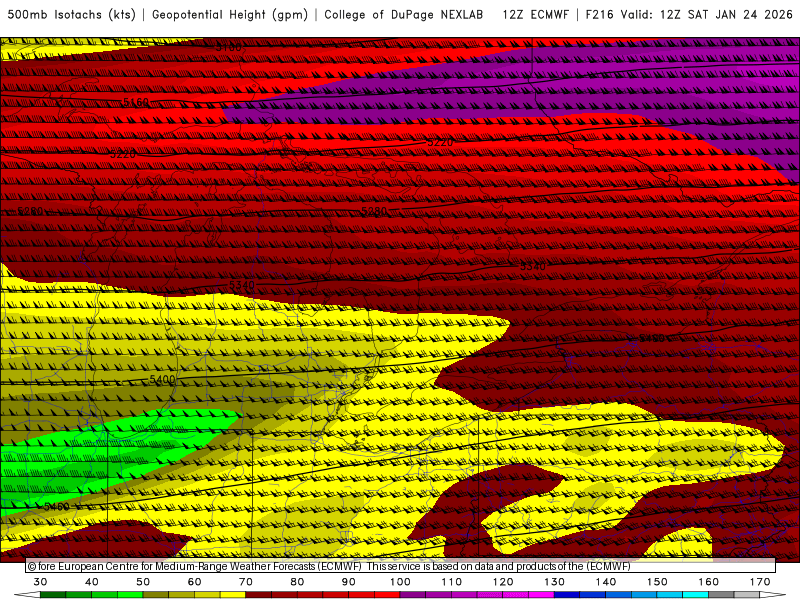The image size is (800, 600).
Task: Click the '30' color bar label
Action: pos(40,582)
